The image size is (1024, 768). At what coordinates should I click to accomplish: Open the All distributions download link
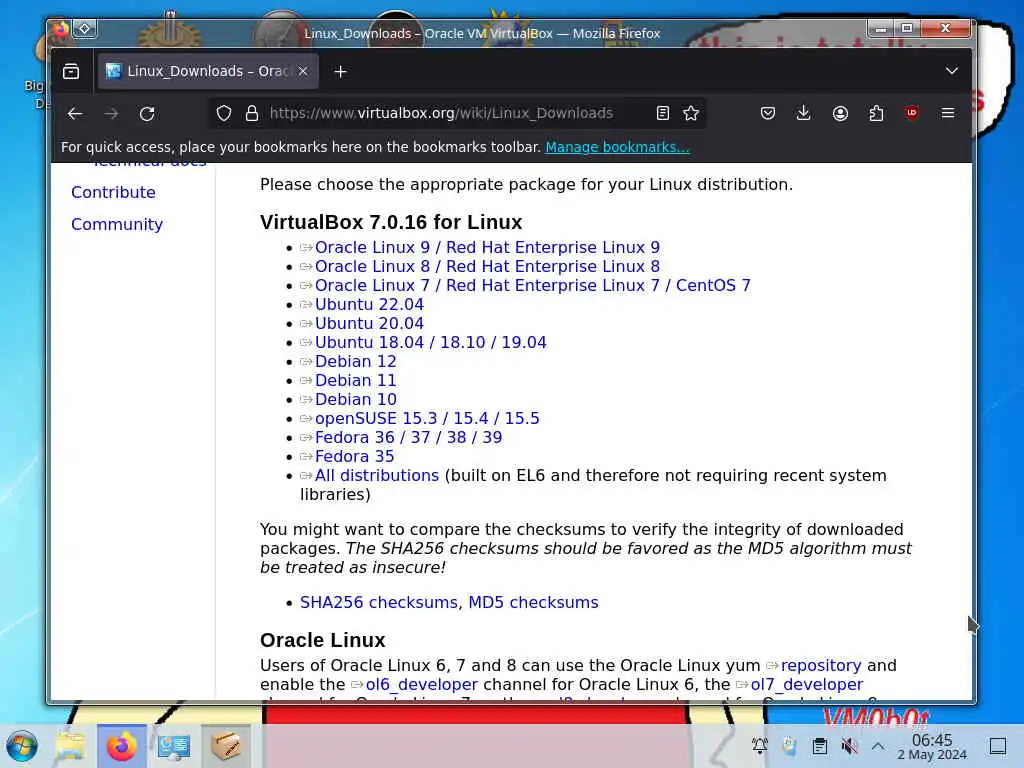tap(377, 475)
